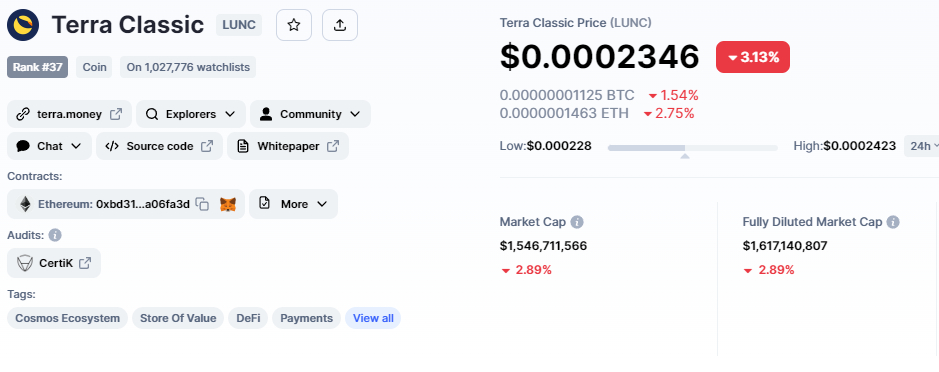
Task: Share the page using the upload icon button
Action: coord(340,25)
